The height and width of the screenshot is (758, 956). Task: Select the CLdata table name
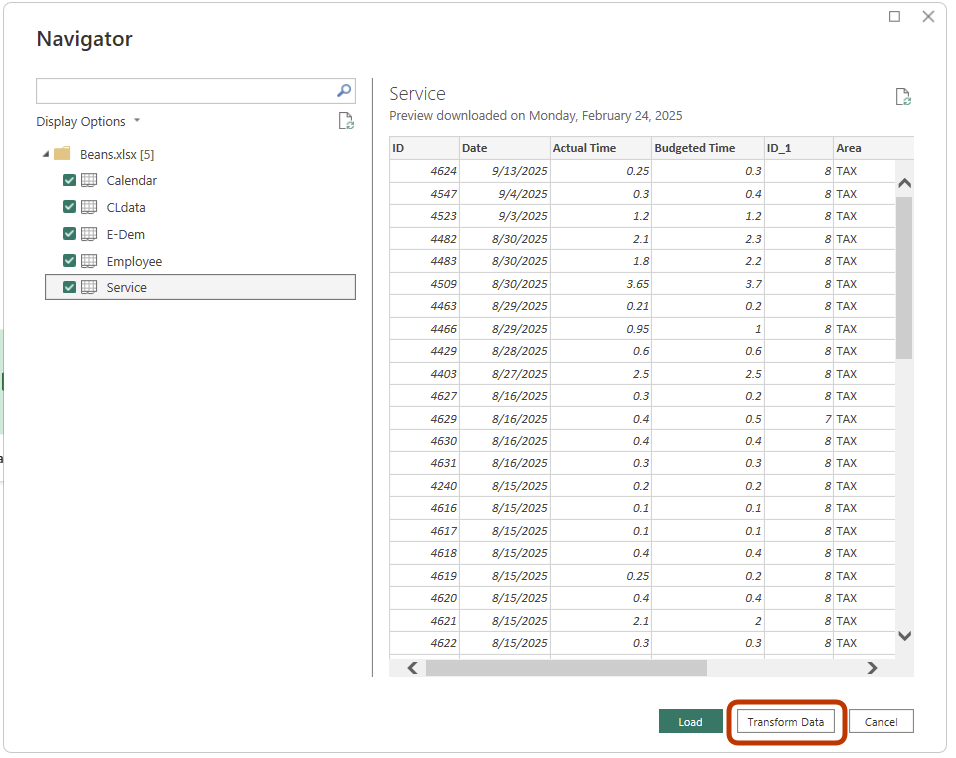126,207
